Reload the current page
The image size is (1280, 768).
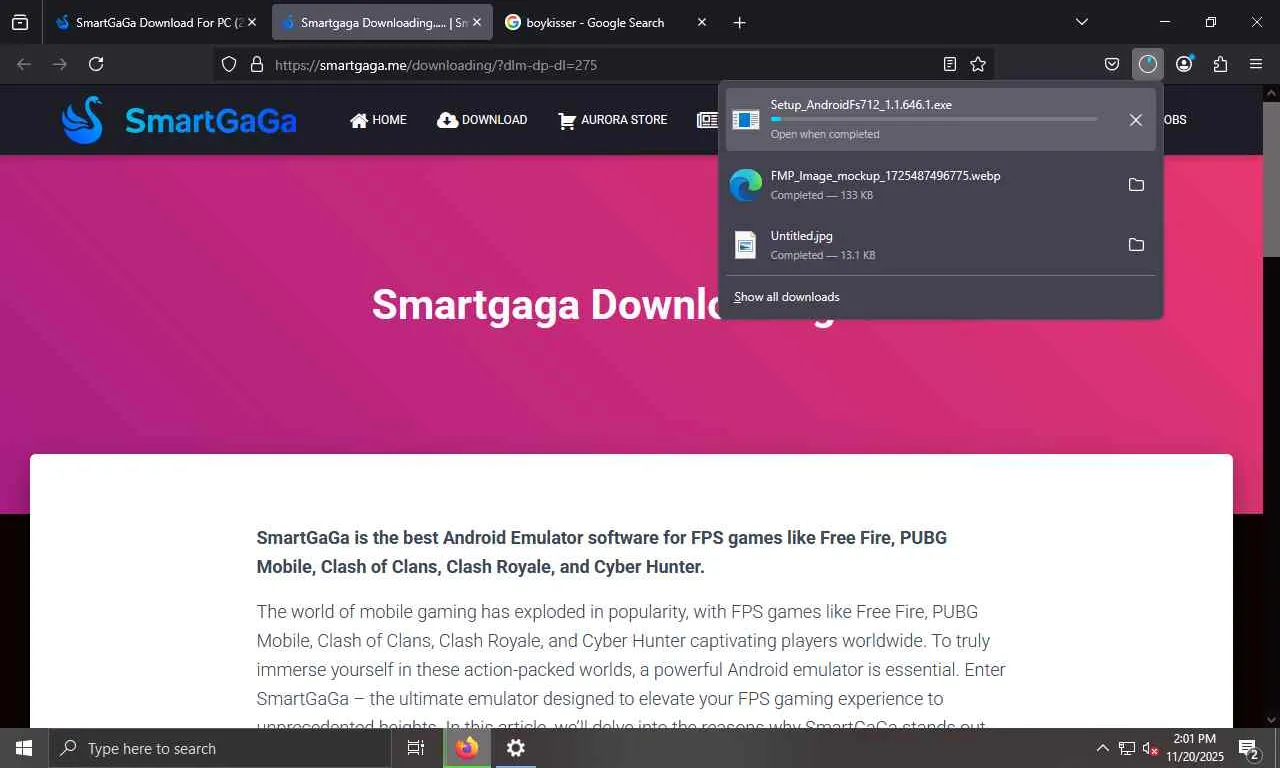[x=96, y=64]
